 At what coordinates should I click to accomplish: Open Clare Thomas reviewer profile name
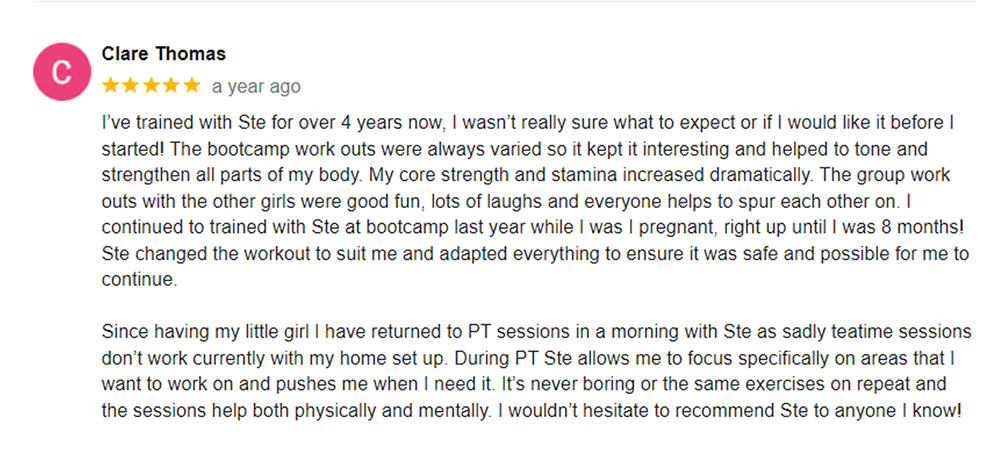pyautogui.click(x=164, y=54)
